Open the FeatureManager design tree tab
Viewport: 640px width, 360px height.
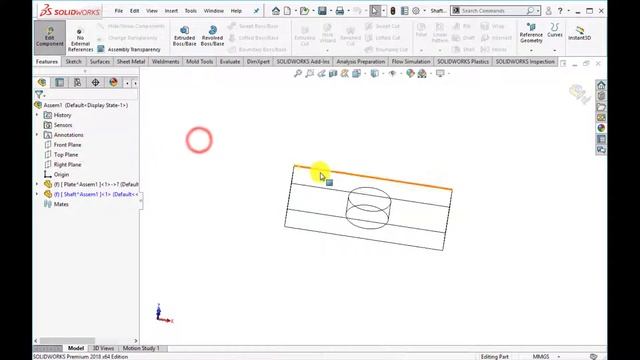(x=42, y=82)
